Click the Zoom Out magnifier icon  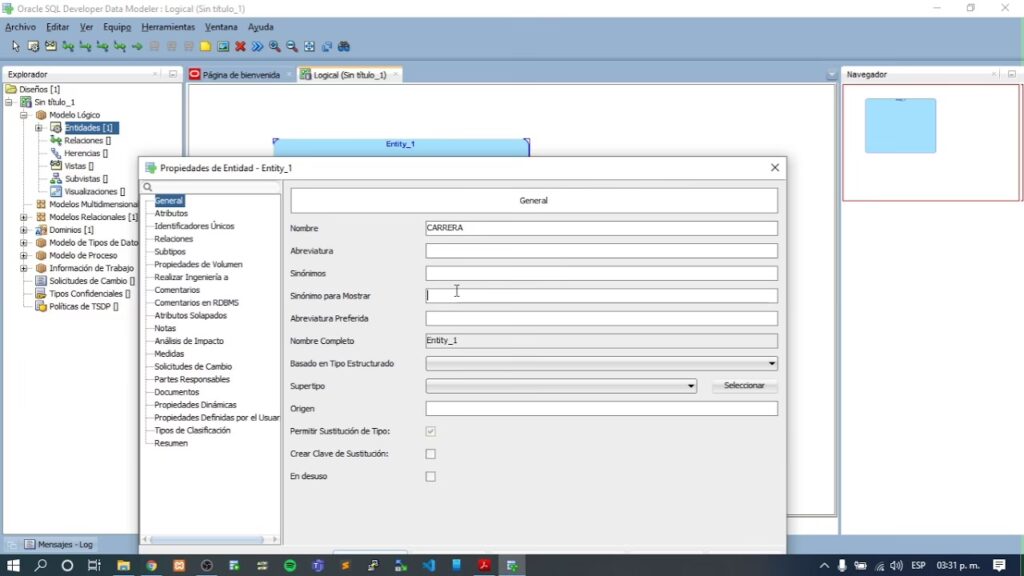292,46
